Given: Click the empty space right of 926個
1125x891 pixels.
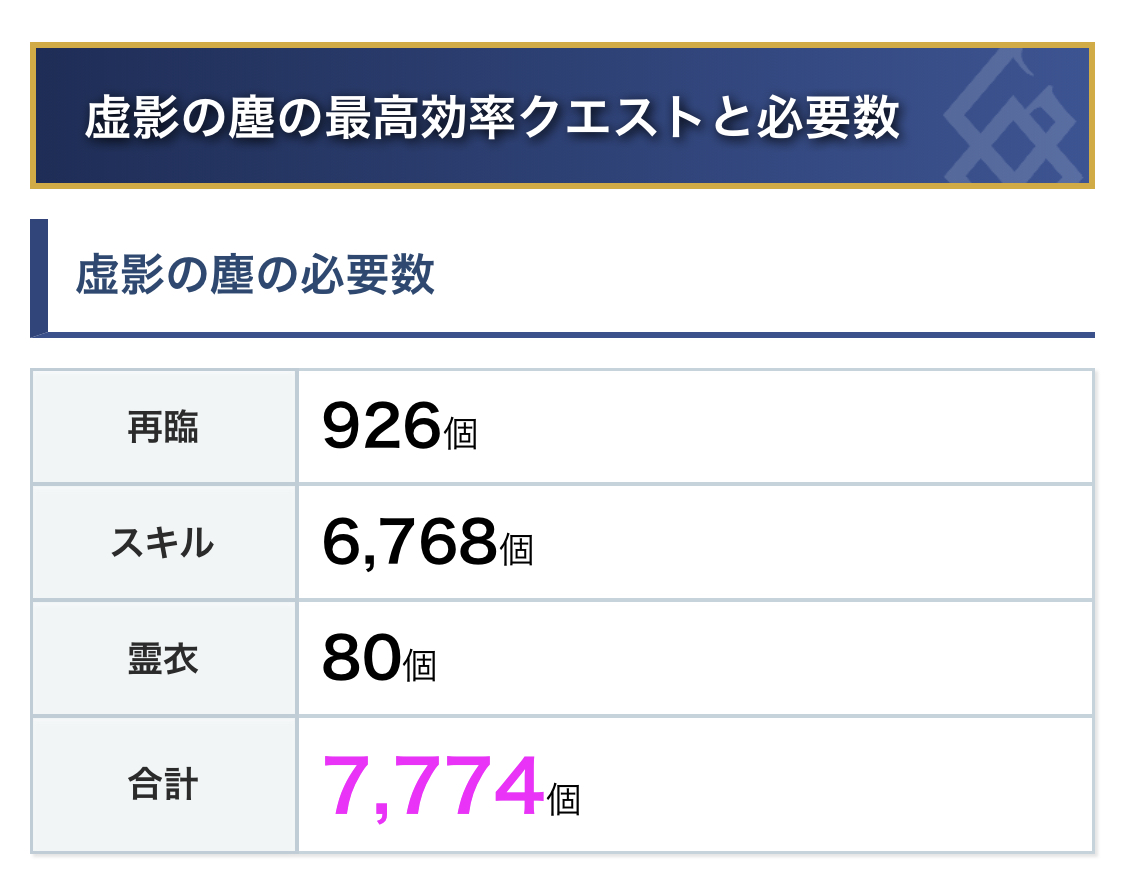Looking at the screenshot, I should tap(780, 427).
